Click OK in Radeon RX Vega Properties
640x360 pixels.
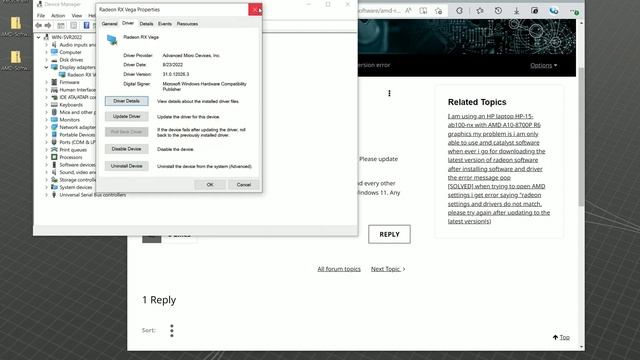210,184
